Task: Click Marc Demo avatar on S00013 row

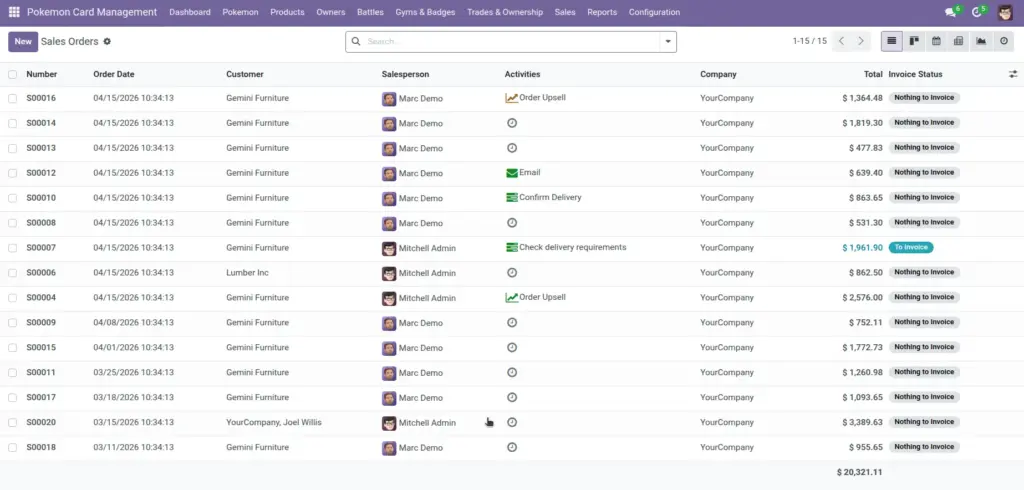Action: (x=389, y=148)
